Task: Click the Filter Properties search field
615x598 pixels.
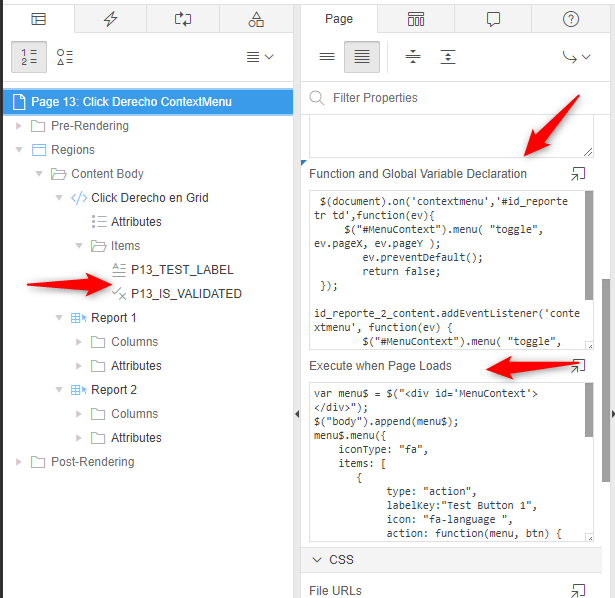Action: pos(450,98)
